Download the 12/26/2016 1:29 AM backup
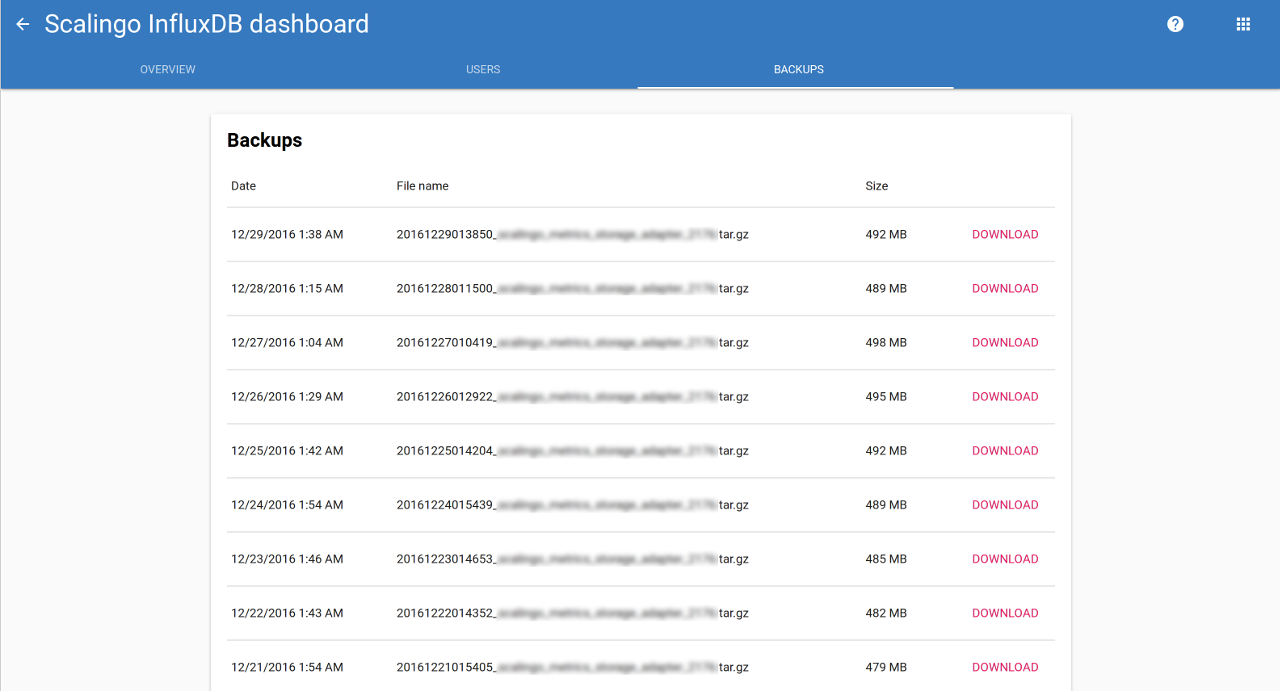 pos(1005,397)
